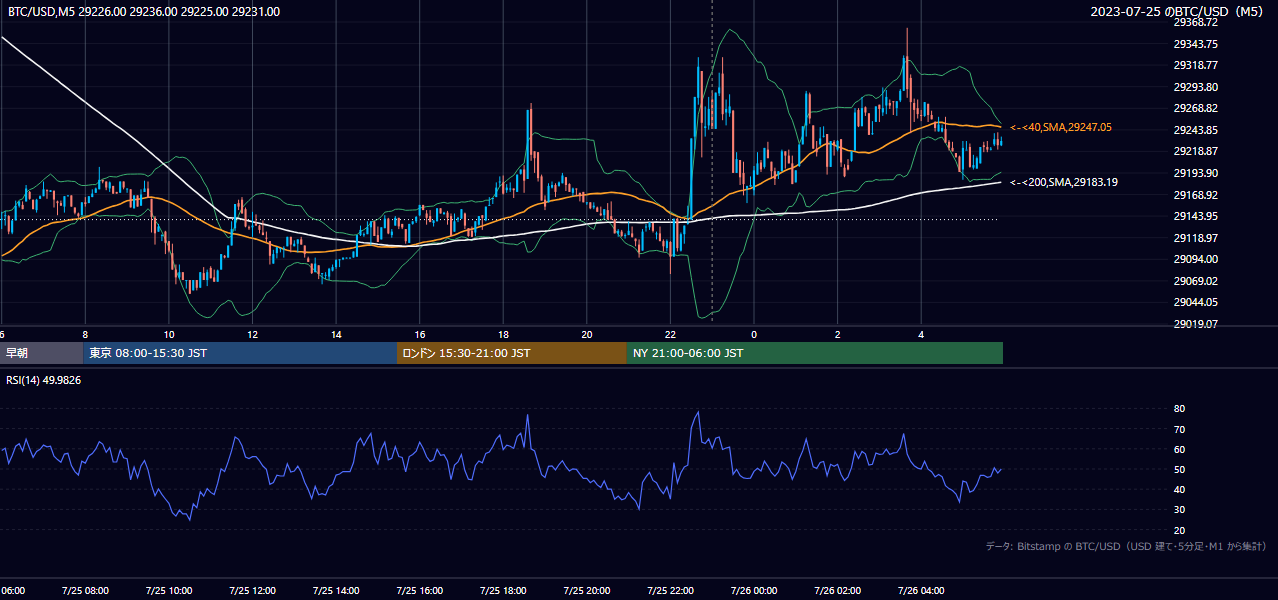1278x600 pixels.
Task: Click RSI axis level 40
Action: coord(1179,489)
